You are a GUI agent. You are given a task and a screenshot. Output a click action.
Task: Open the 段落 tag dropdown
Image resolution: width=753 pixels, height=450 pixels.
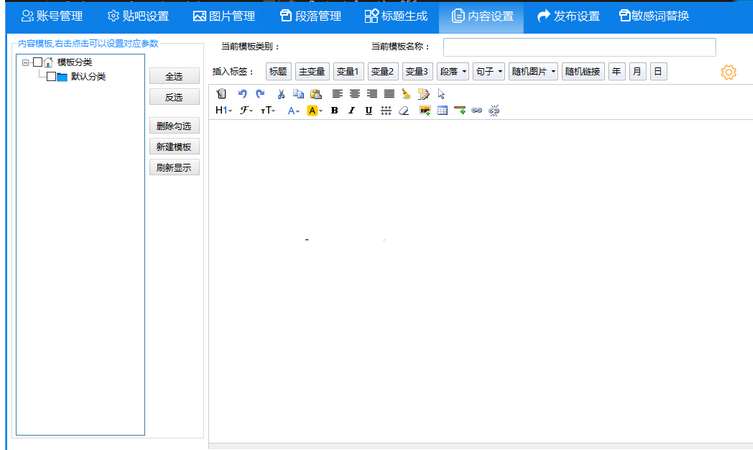[x=453, y=72]
